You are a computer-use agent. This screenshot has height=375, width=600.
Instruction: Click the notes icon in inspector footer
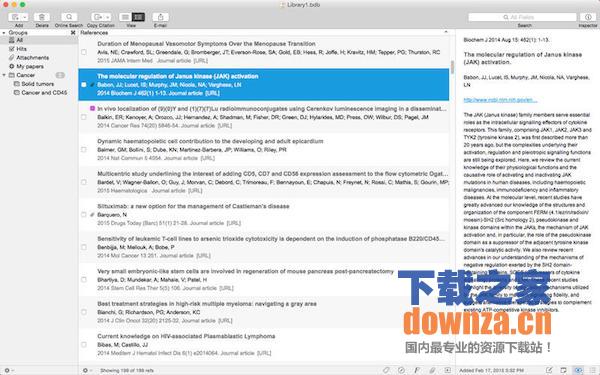pyautogui.click(x=563, y=370)
